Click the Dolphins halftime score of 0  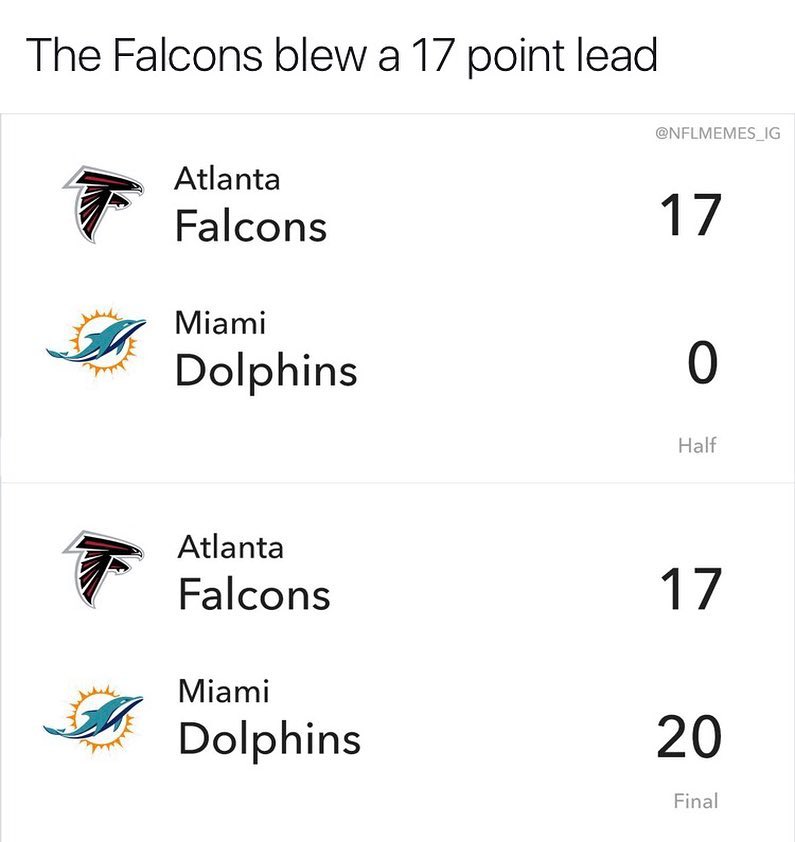point(703,362)
